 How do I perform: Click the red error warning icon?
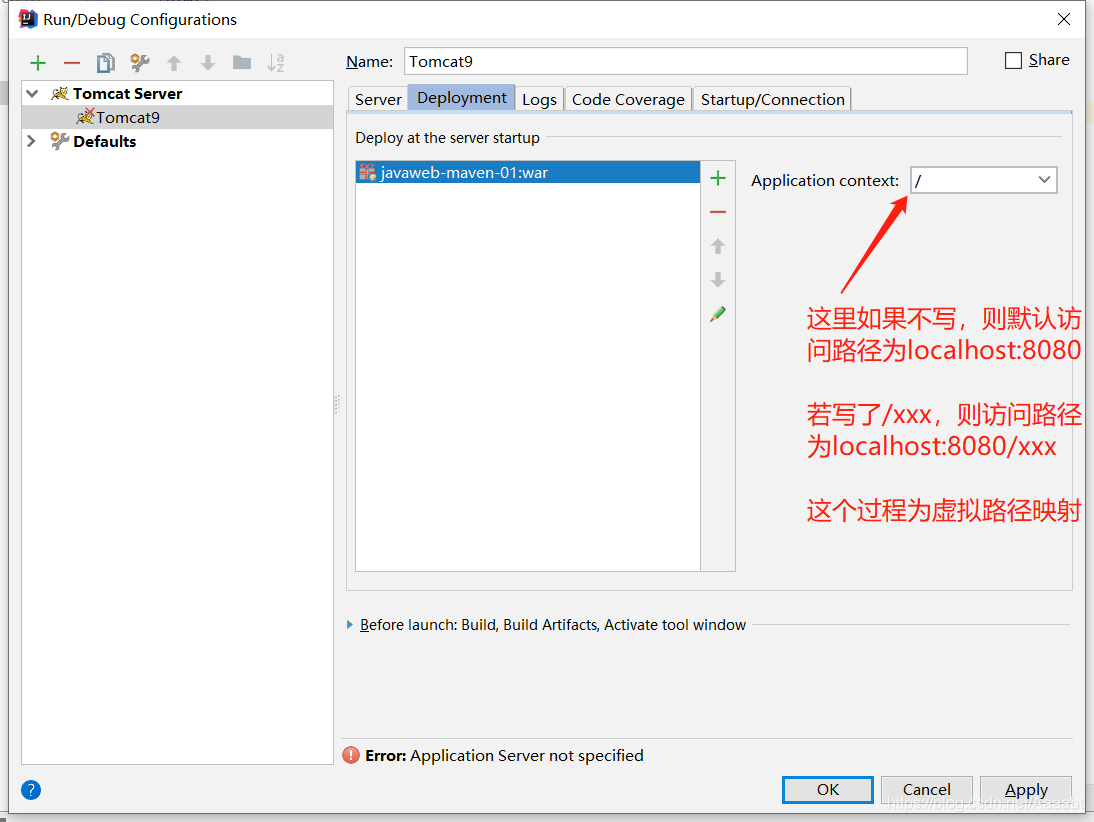point(351,756)
